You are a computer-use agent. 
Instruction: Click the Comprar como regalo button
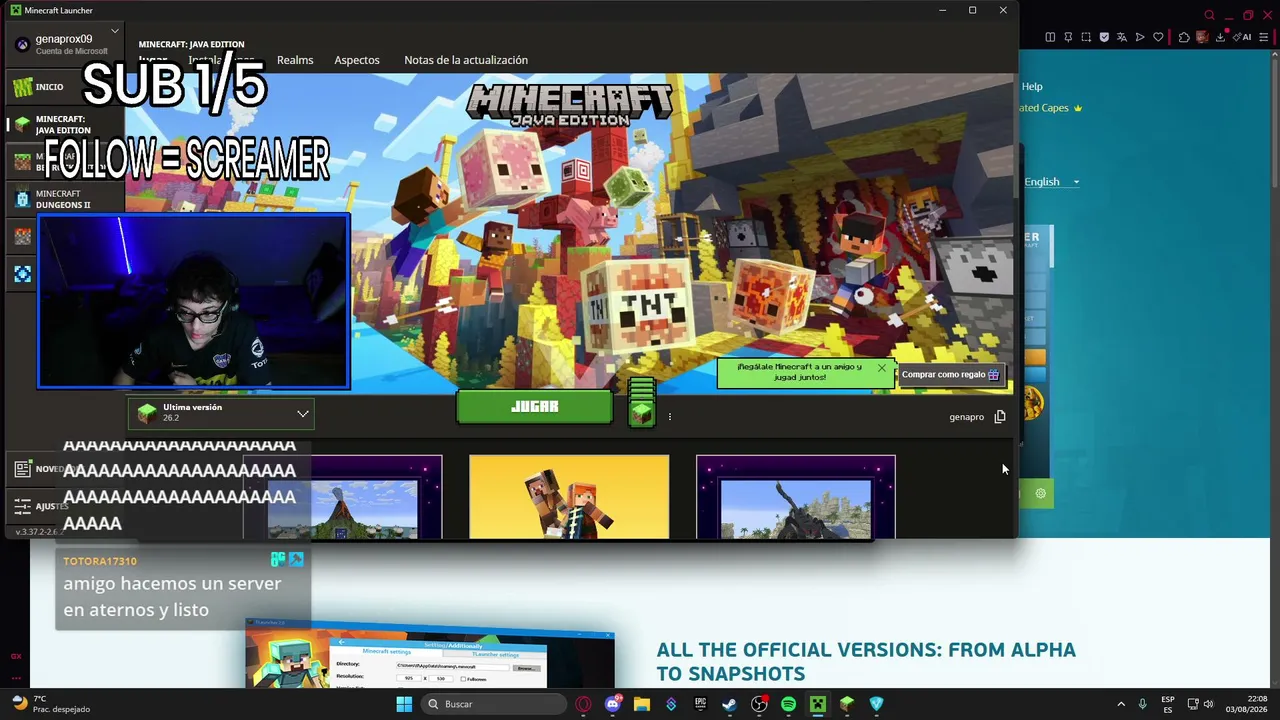950,375
